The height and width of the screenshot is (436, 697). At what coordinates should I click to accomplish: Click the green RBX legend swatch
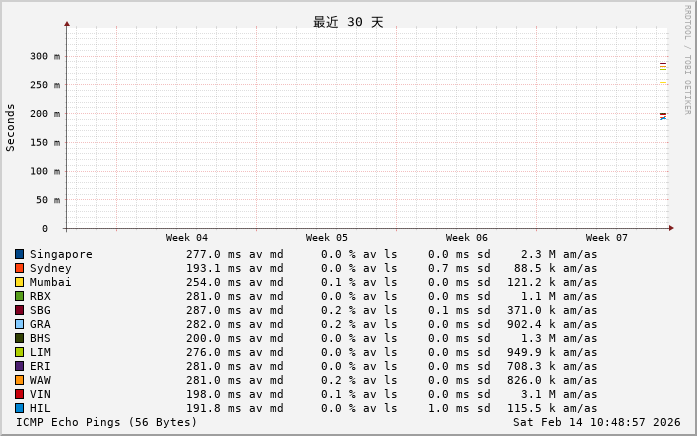coord(19,296)
